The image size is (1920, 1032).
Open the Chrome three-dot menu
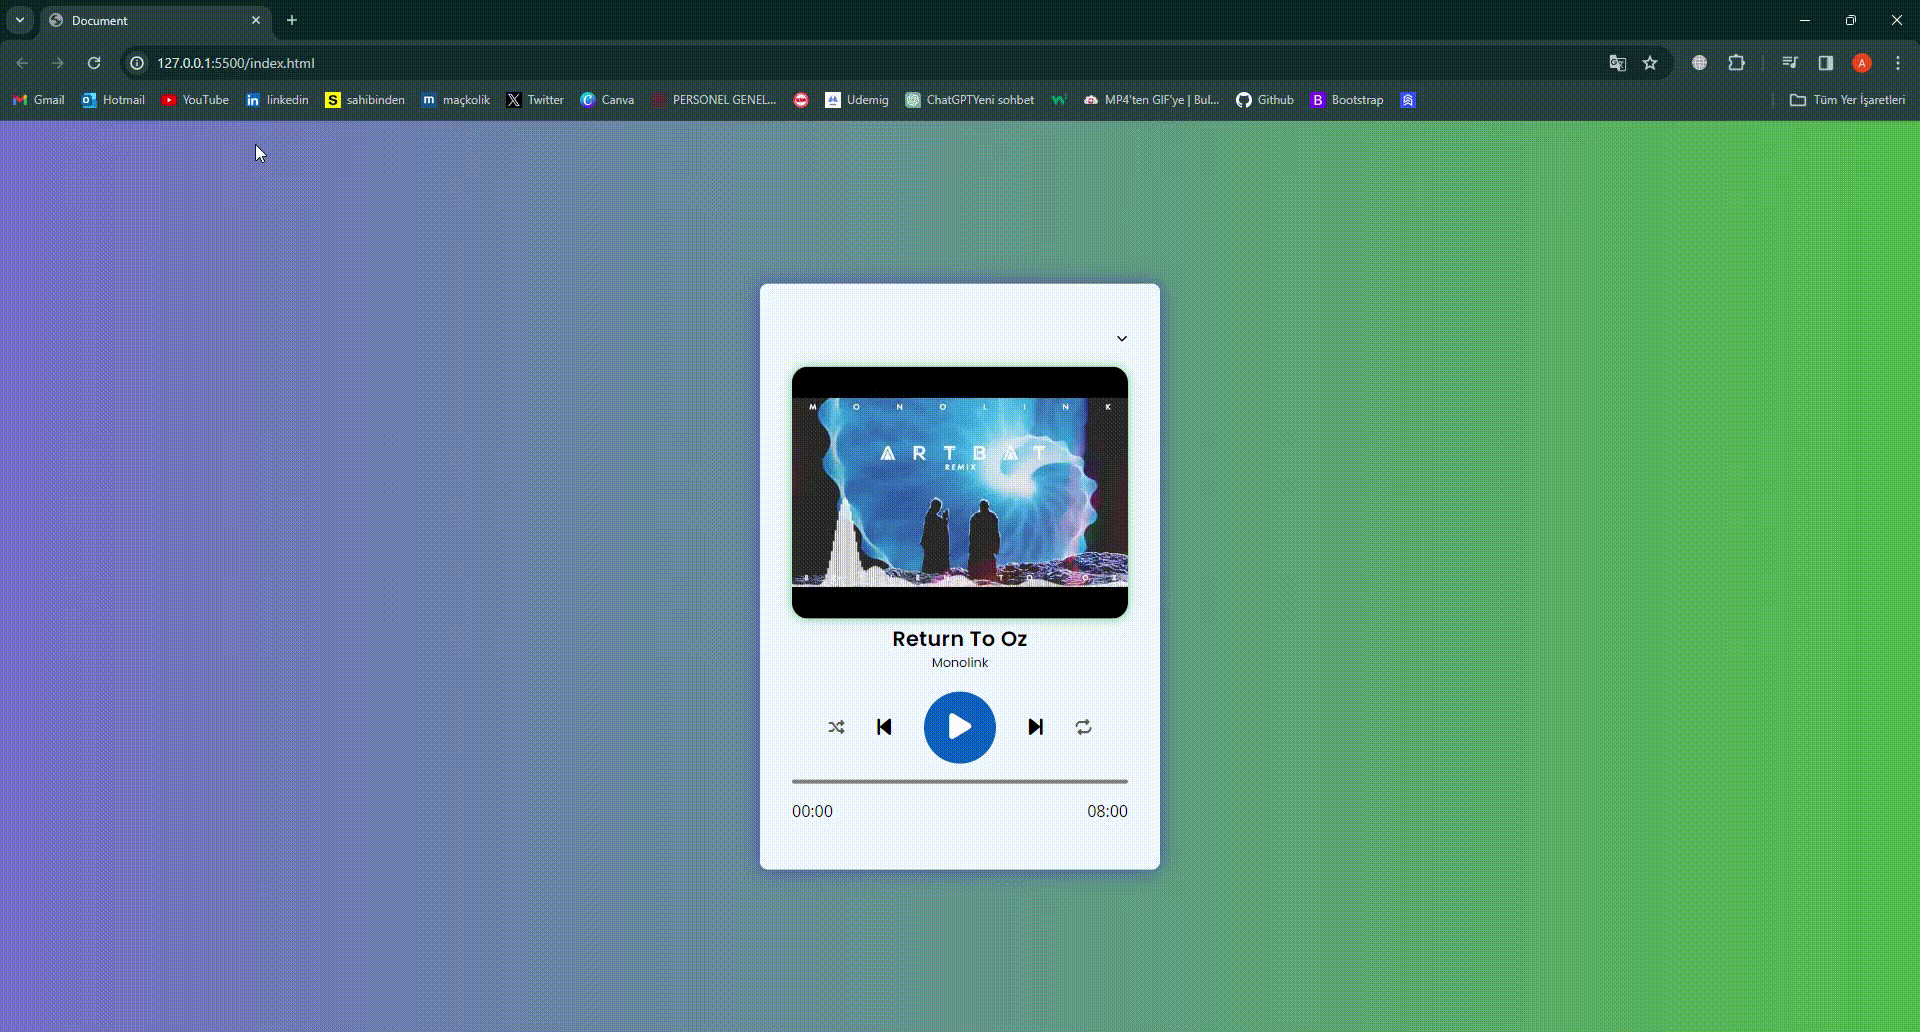pos(1898,63)
